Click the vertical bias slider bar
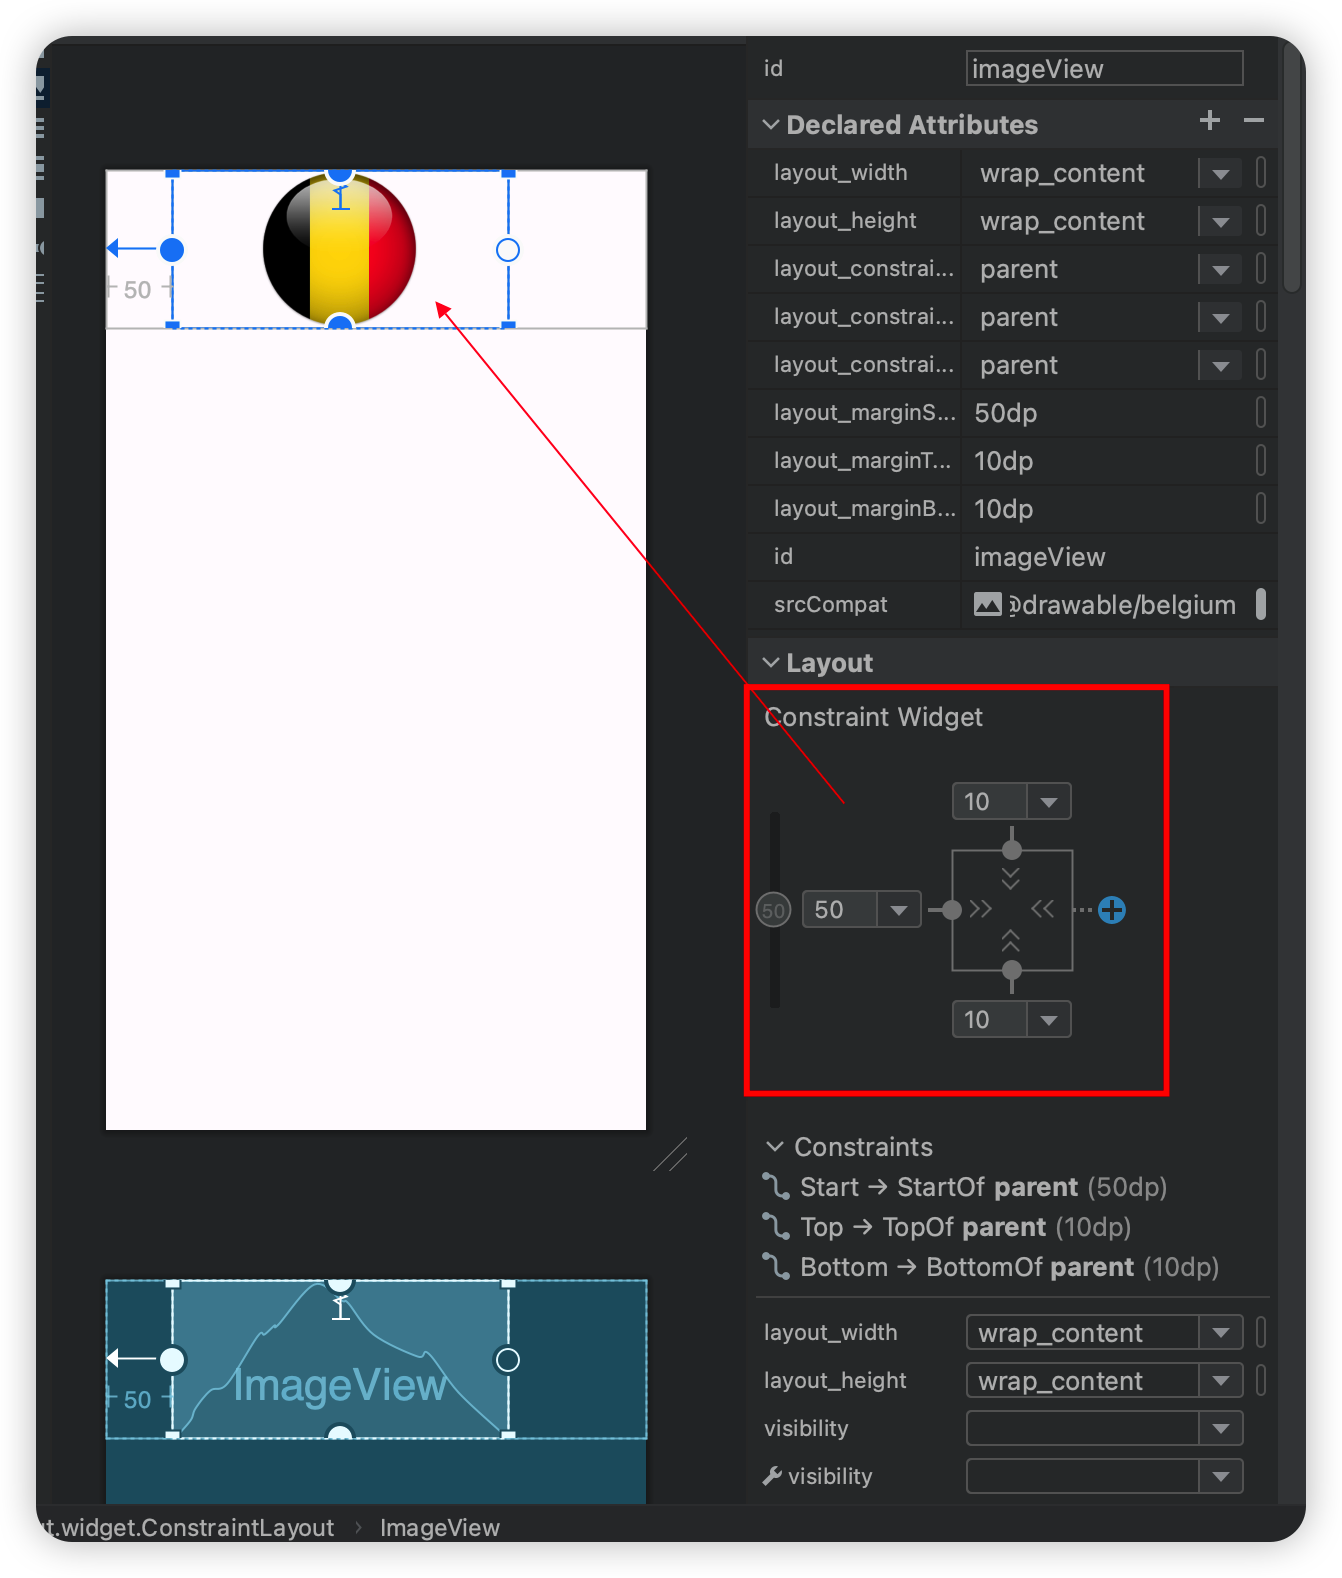Viewport: 1342px width, 1578px height. (x=775, y=910)
